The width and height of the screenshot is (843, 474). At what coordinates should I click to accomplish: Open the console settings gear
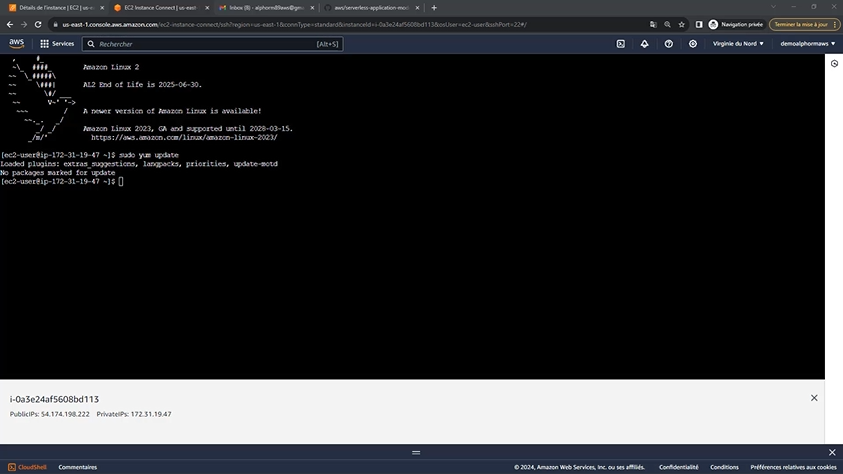[x=693, y=44]
